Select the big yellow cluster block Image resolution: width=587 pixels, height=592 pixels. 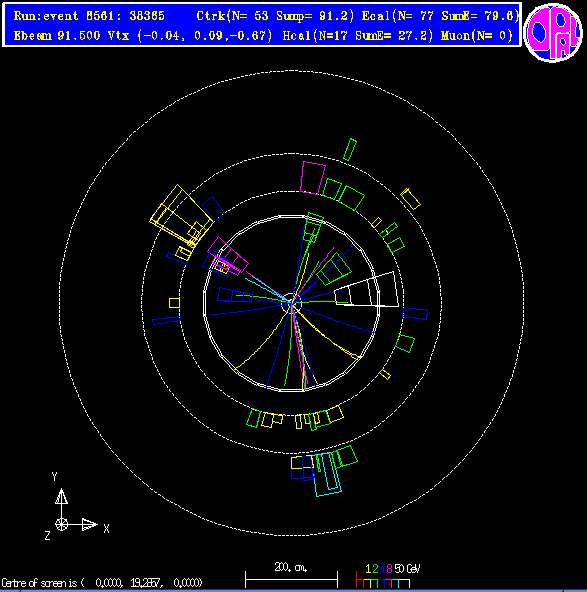182,213
